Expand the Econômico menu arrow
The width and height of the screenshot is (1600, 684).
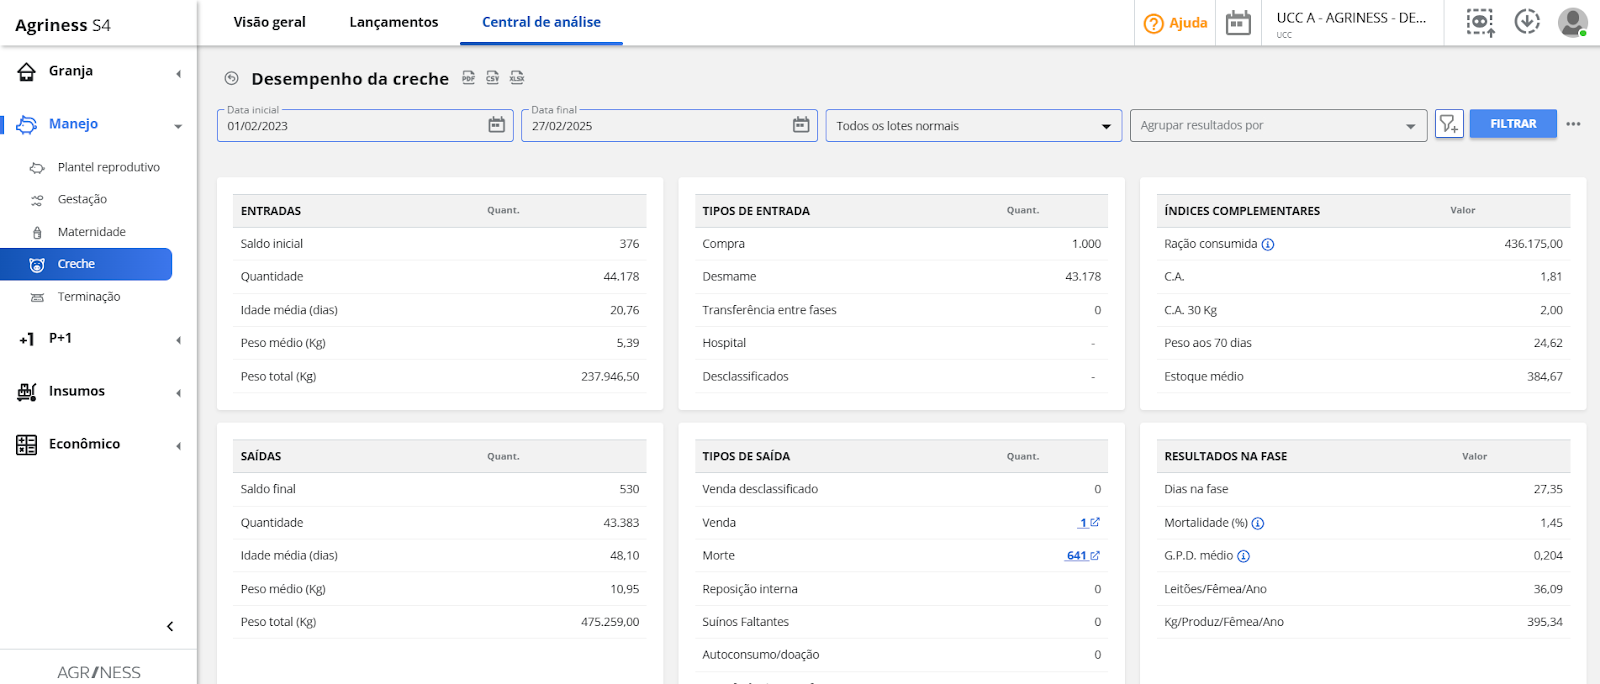(178, 446)
